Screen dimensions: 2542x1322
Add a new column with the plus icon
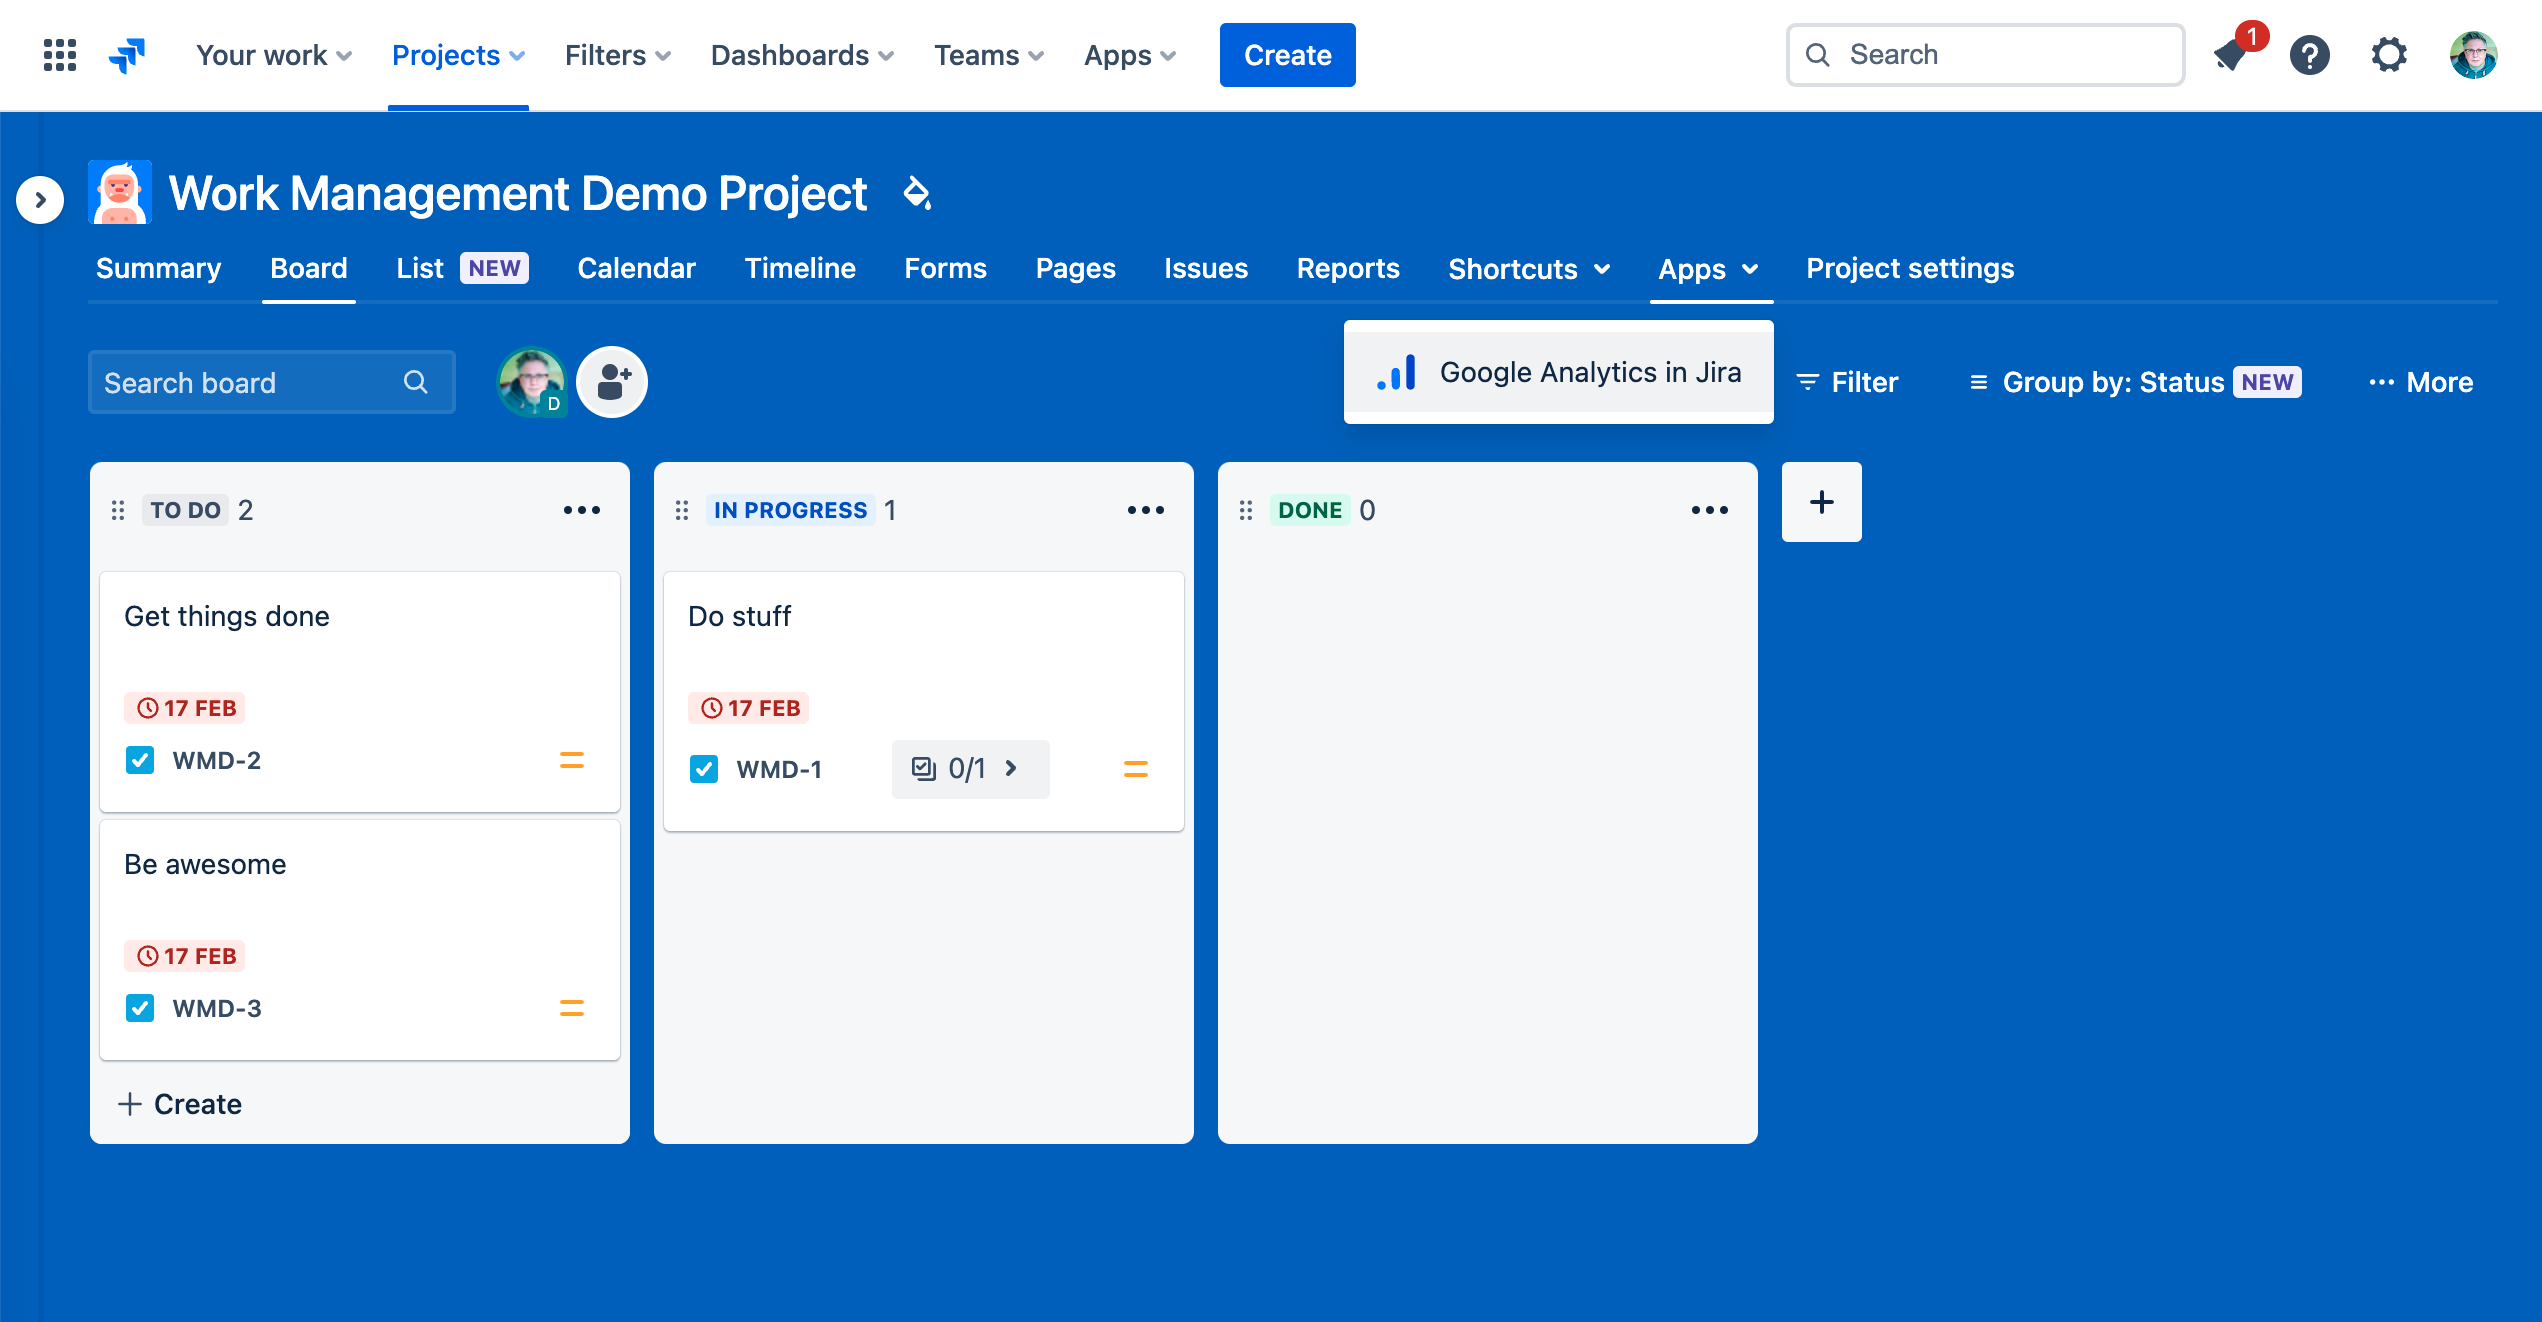tap(1821, 502)
